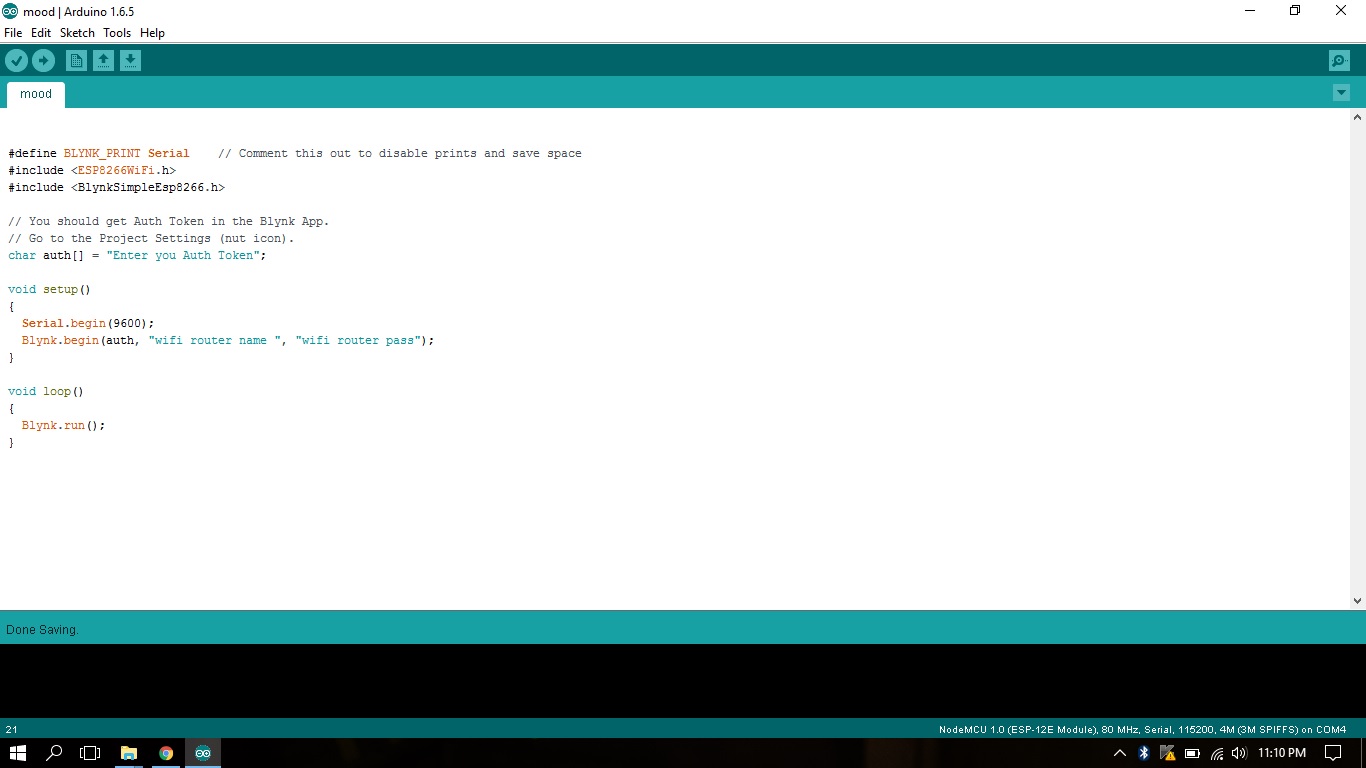Image resolution: width=1366 pixels, height=768 pixels.
Task: Click the "Blynk.run();" line
Action: pyautogui.click(x=63, y=425)
